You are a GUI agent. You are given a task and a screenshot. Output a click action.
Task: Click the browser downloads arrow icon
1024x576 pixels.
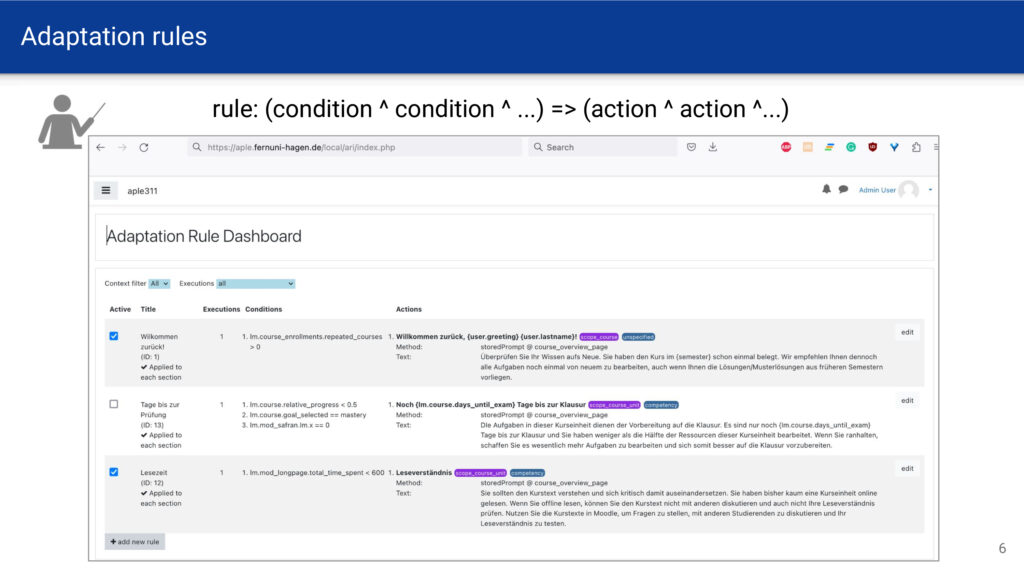(713, 147)
